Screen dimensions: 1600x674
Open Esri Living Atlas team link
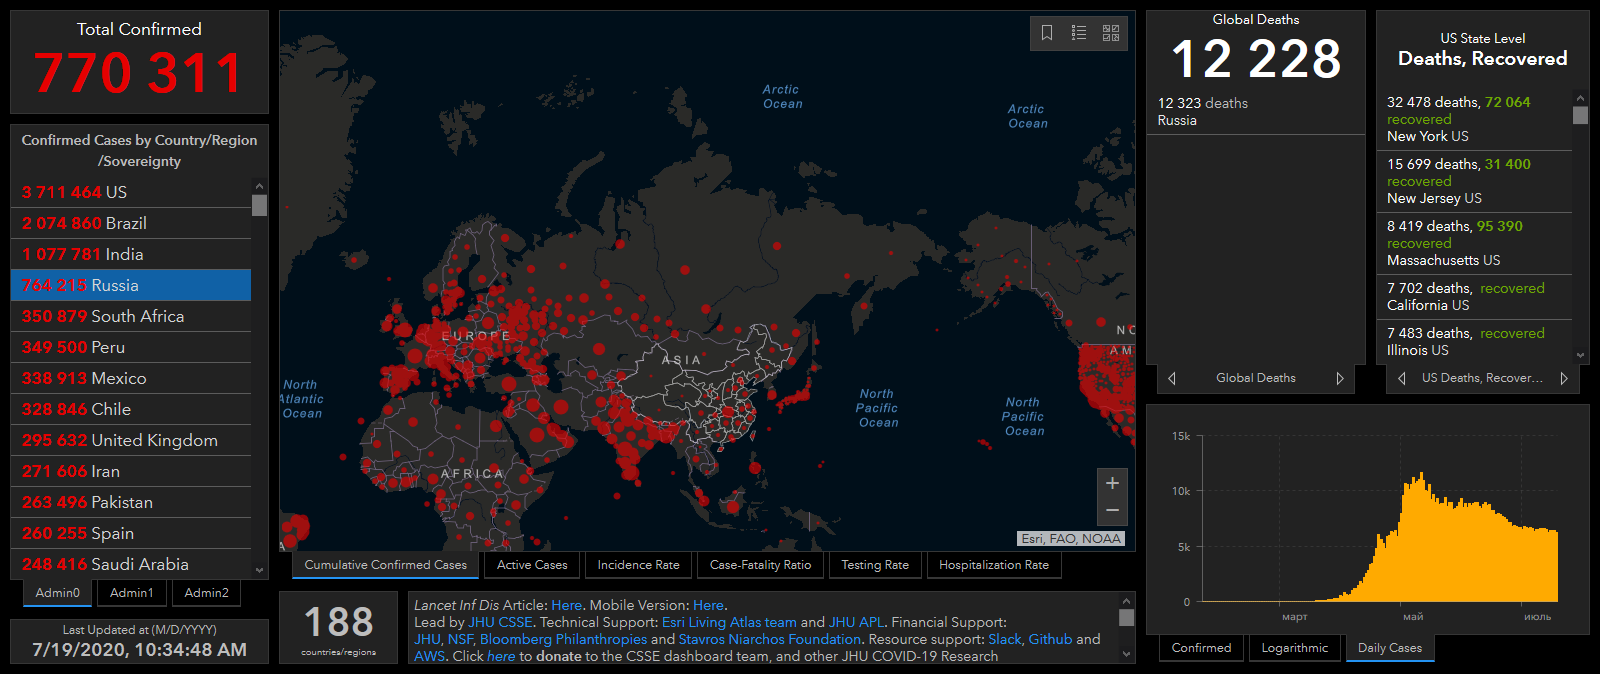coord(729,622)
